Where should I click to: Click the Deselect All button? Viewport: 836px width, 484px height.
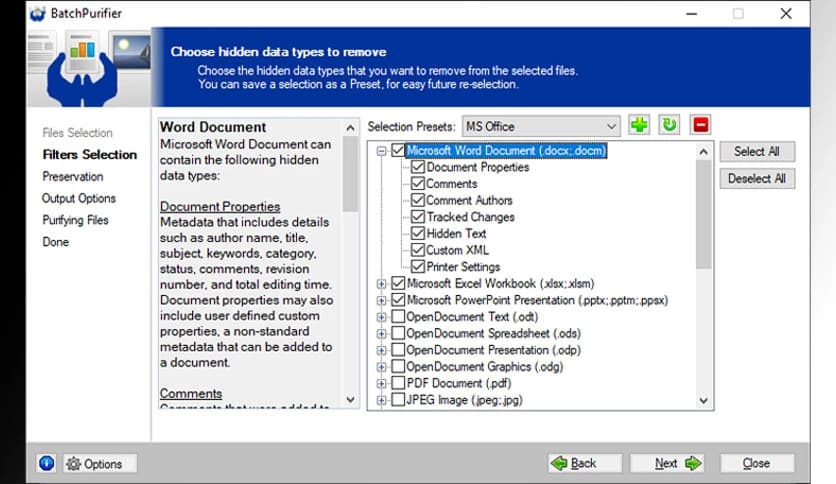tap(757, 179)
